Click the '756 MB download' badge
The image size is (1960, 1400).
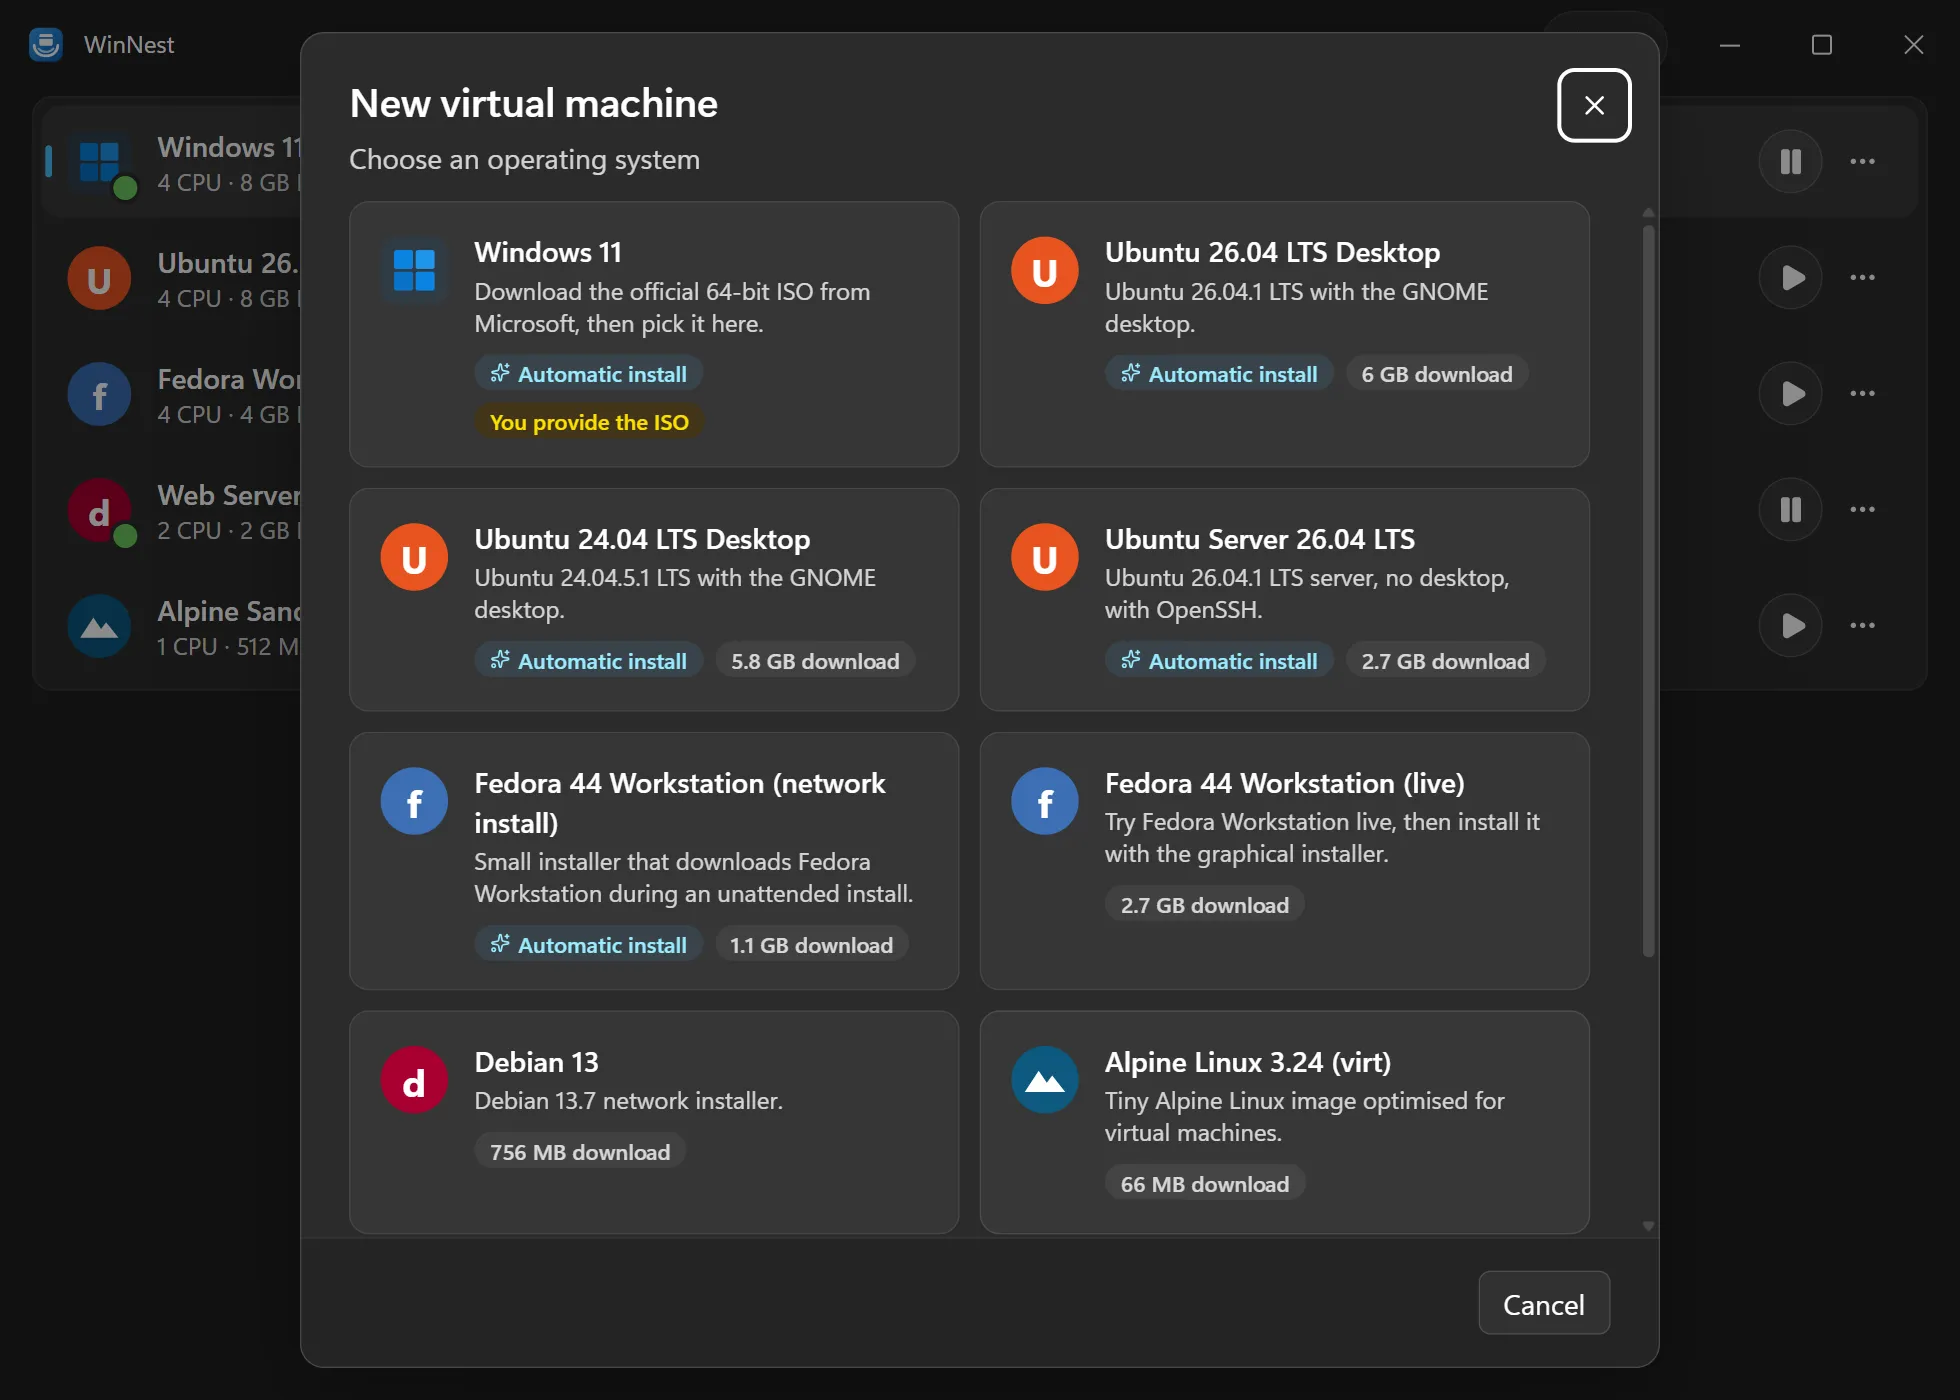pos(580,1152)
